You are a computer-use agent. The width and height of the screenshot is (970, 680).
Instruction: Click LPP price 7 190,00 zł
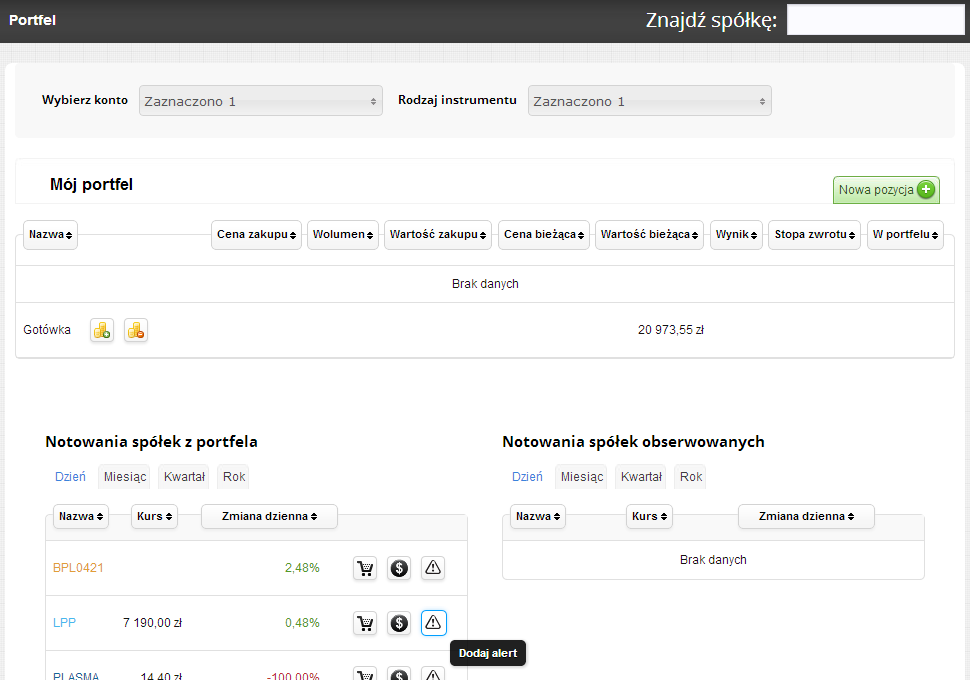coord(152,623)
